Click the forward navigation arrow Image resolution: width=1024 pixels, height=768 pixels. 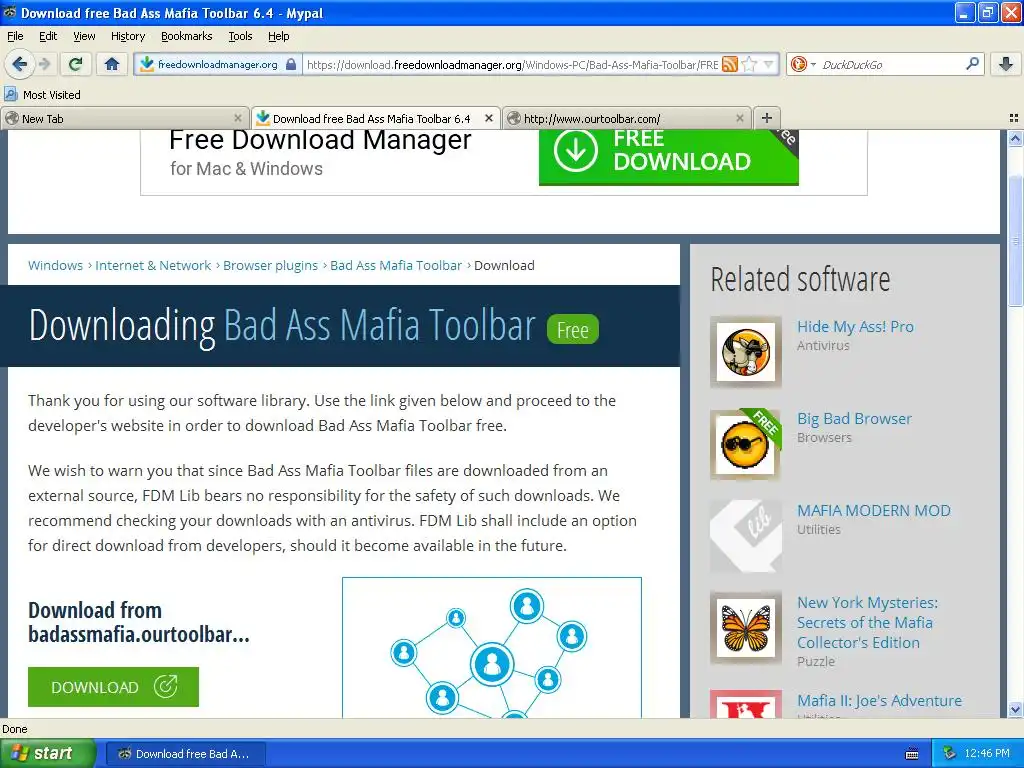pos(44,64)
